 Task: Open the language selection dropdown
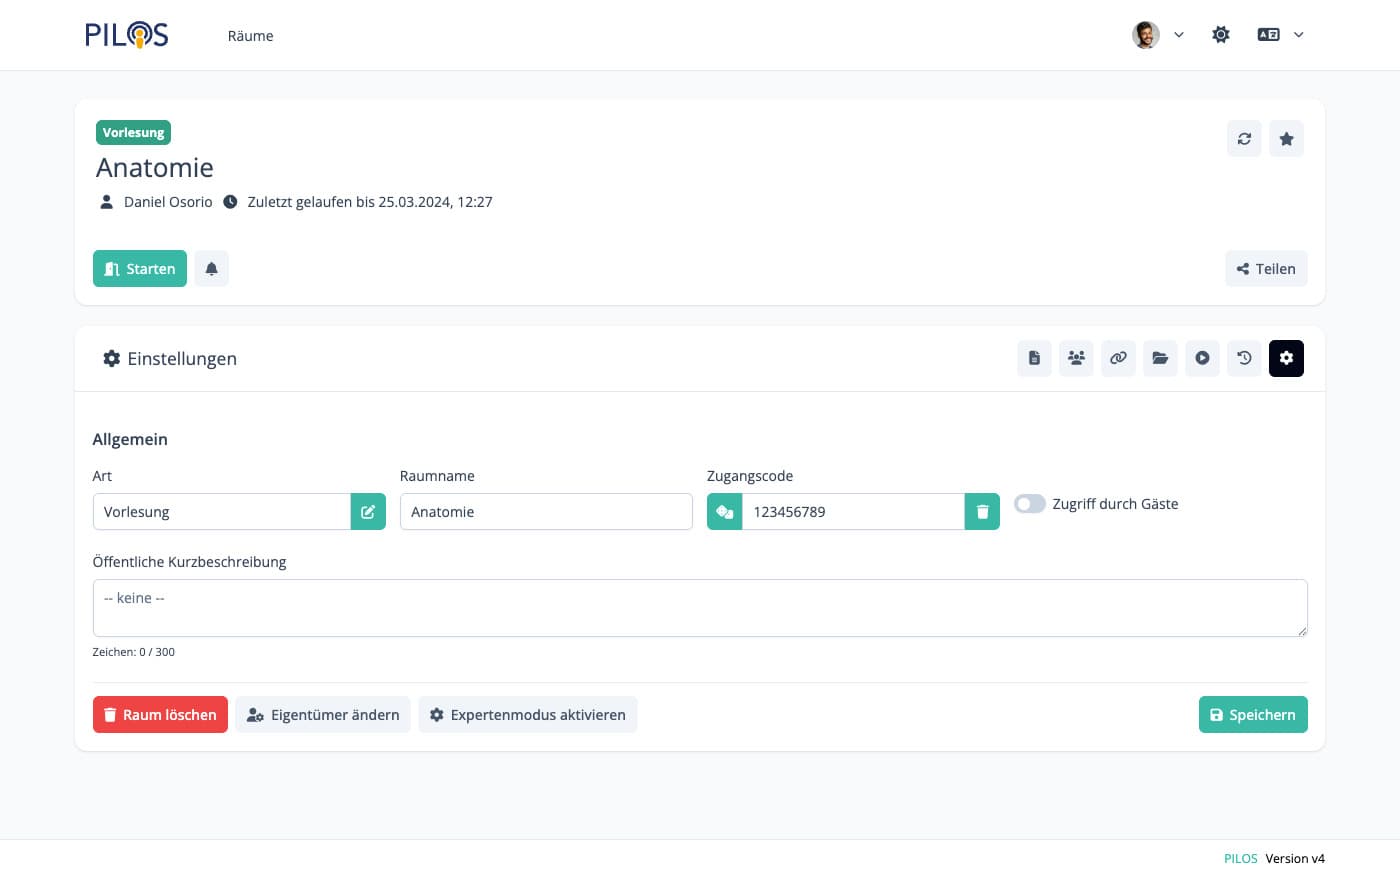pyautogui.click(x=1280, y=35)
